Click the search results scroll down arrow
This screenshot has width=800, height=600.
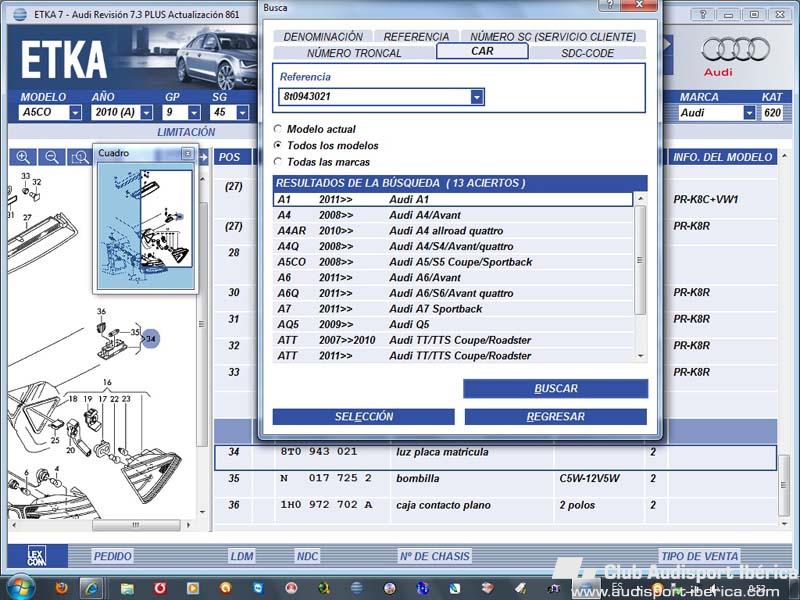coord(640,356)
